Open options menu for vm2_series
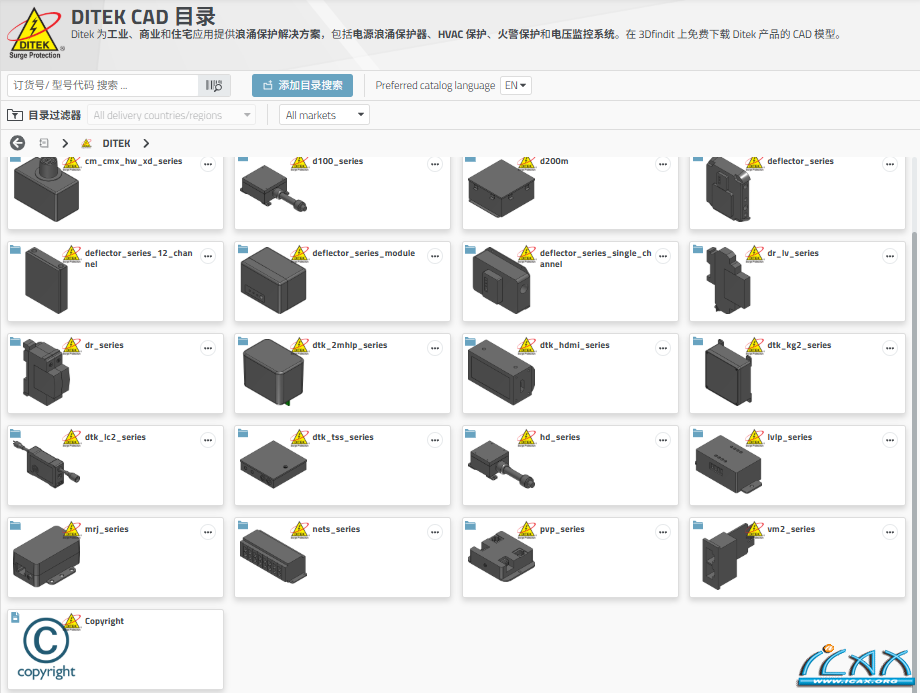 890,532
